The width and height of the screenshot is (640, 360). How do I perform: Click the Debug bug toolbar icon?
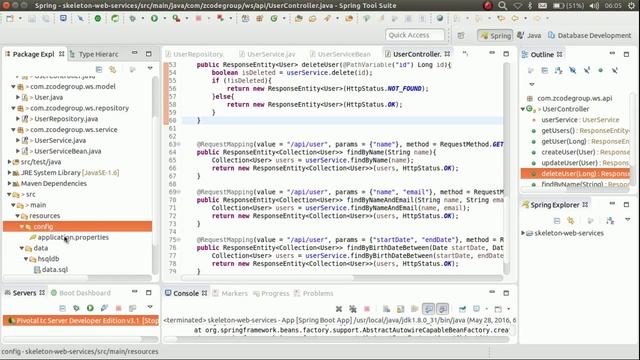pyautogui.click(x=132, y=18)
